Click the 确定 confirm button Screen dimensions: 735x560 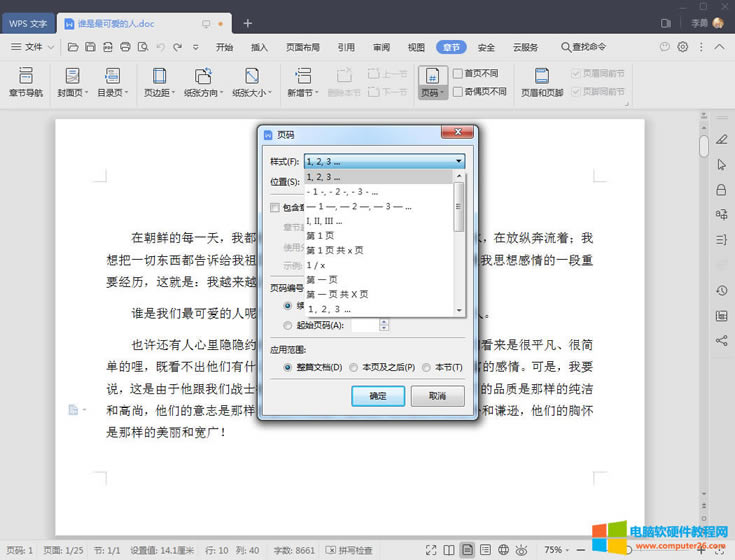coord(377,396)
